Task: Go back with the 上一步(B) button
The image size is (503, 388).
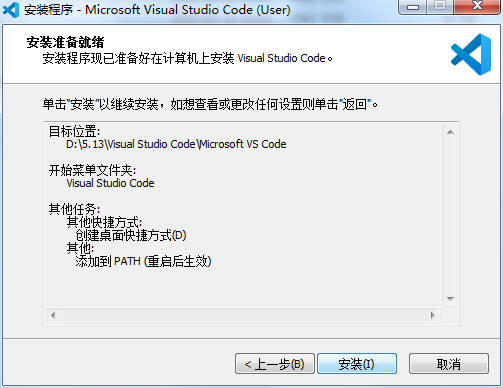Action: pyautogui.click(x=275, y=364)
